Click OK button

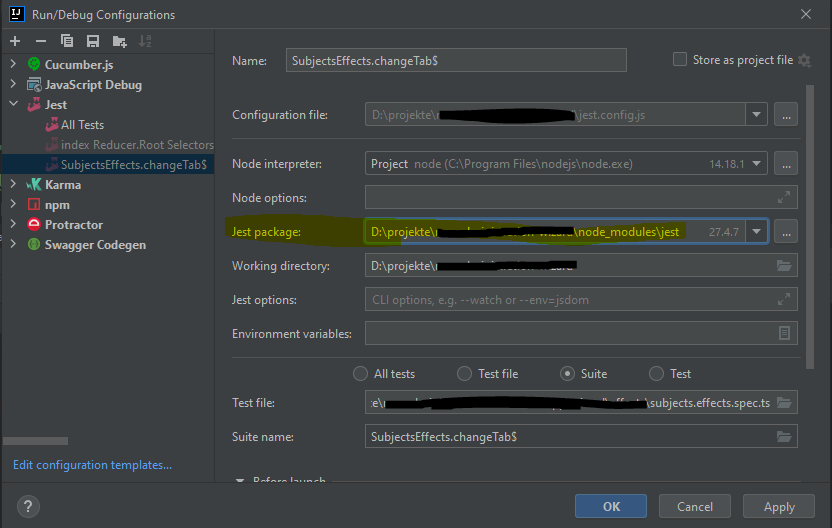(x=611, y=506)
